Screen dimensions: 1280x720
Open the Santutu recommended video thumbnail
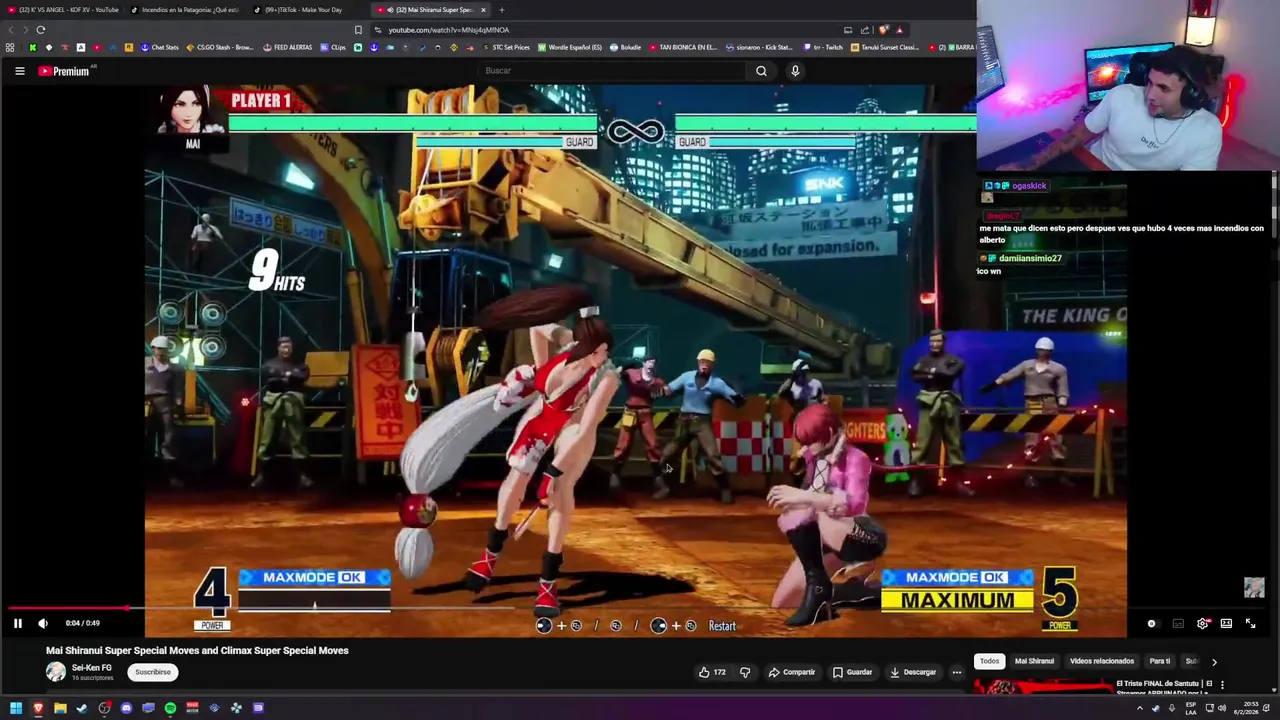pyautogui.click(x=1043, y=687)
